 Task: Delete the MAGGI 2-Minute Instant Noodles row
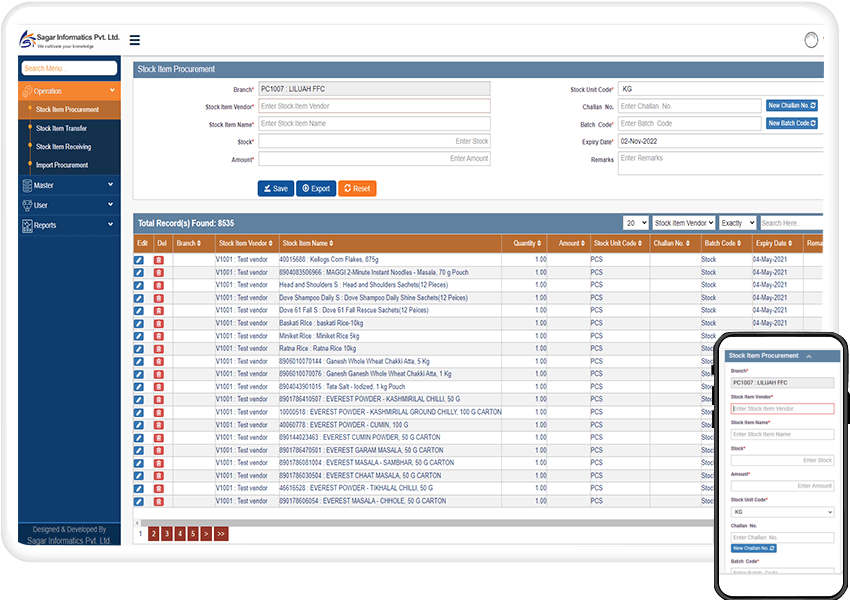pyautogui.click(x=159, y=273)
